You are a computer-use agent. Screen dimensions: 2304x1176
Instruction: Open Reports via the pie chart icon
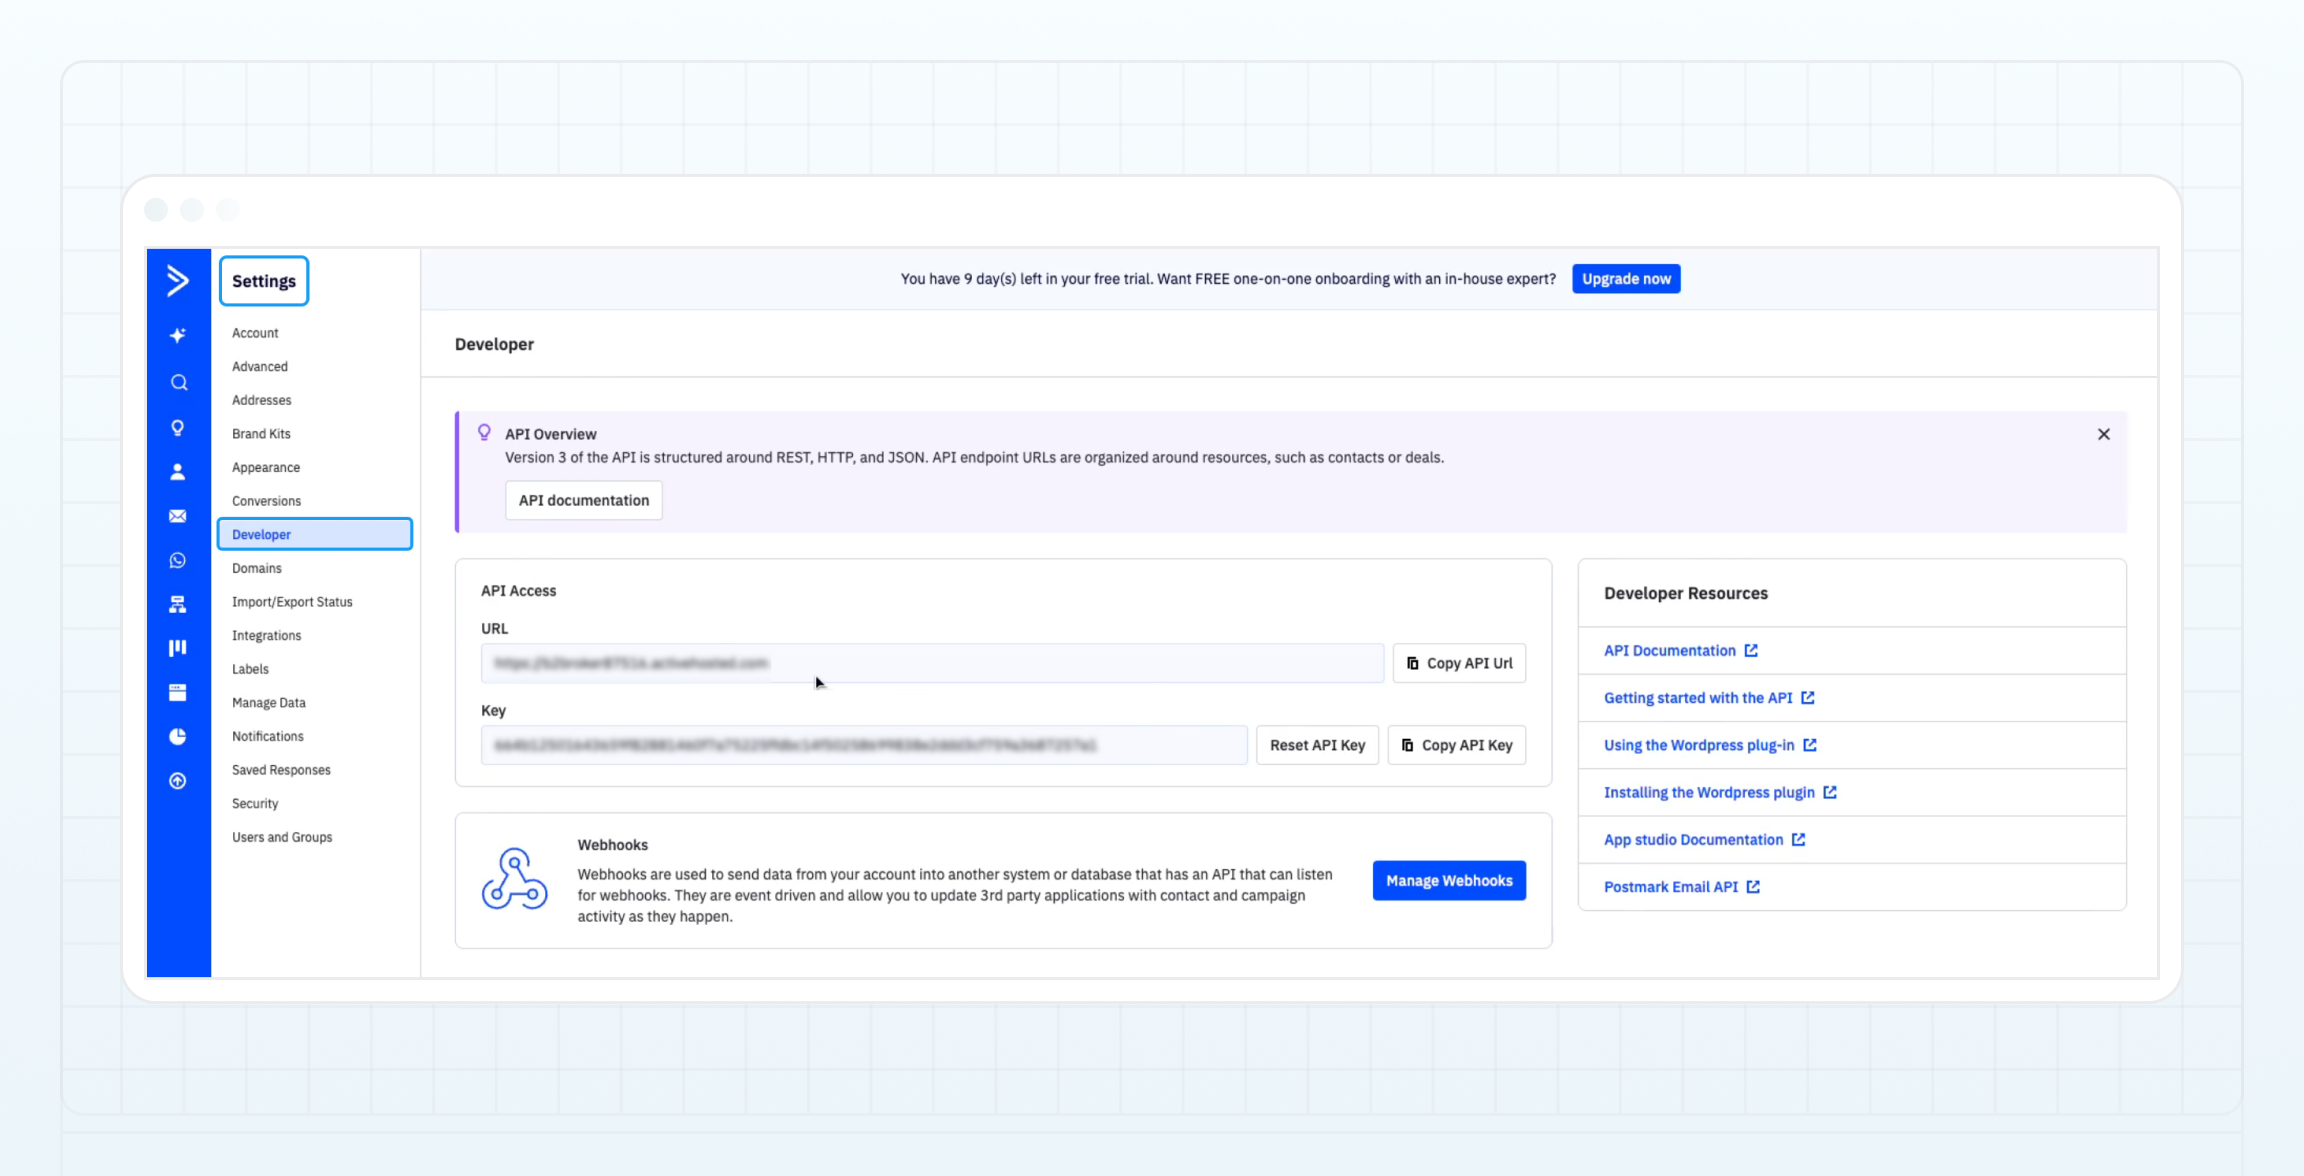pyautogui.click(x=178, y=736)
